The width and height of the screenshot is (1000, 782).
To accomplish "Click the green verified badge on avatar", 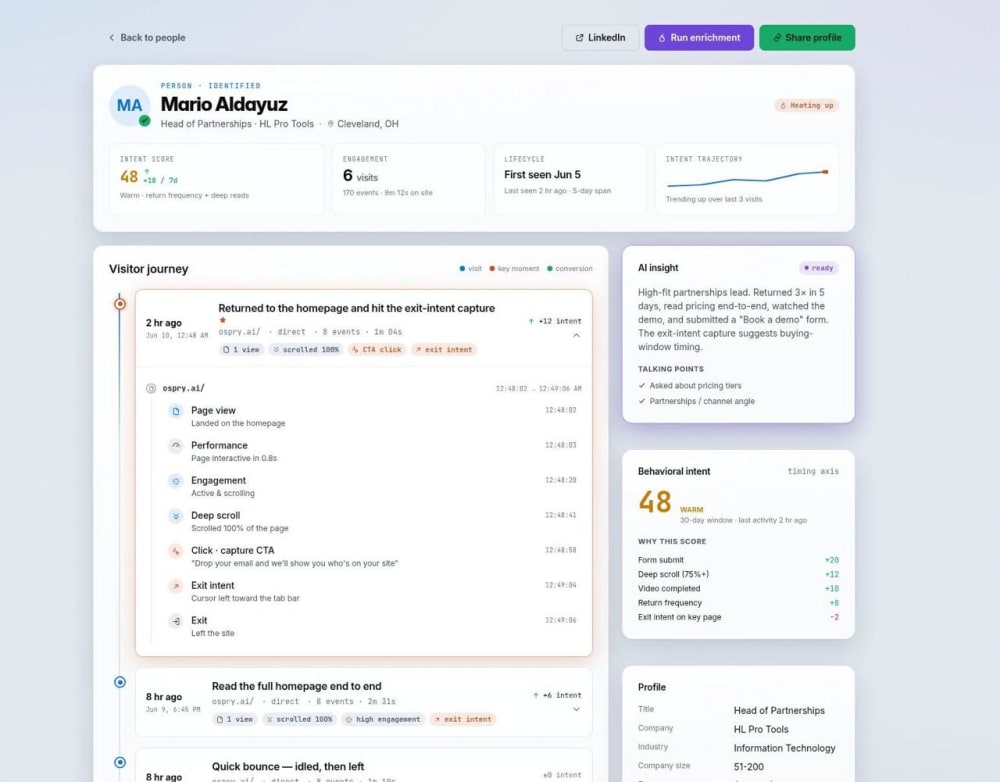I will pyautogui.click(x=145, y=121).
